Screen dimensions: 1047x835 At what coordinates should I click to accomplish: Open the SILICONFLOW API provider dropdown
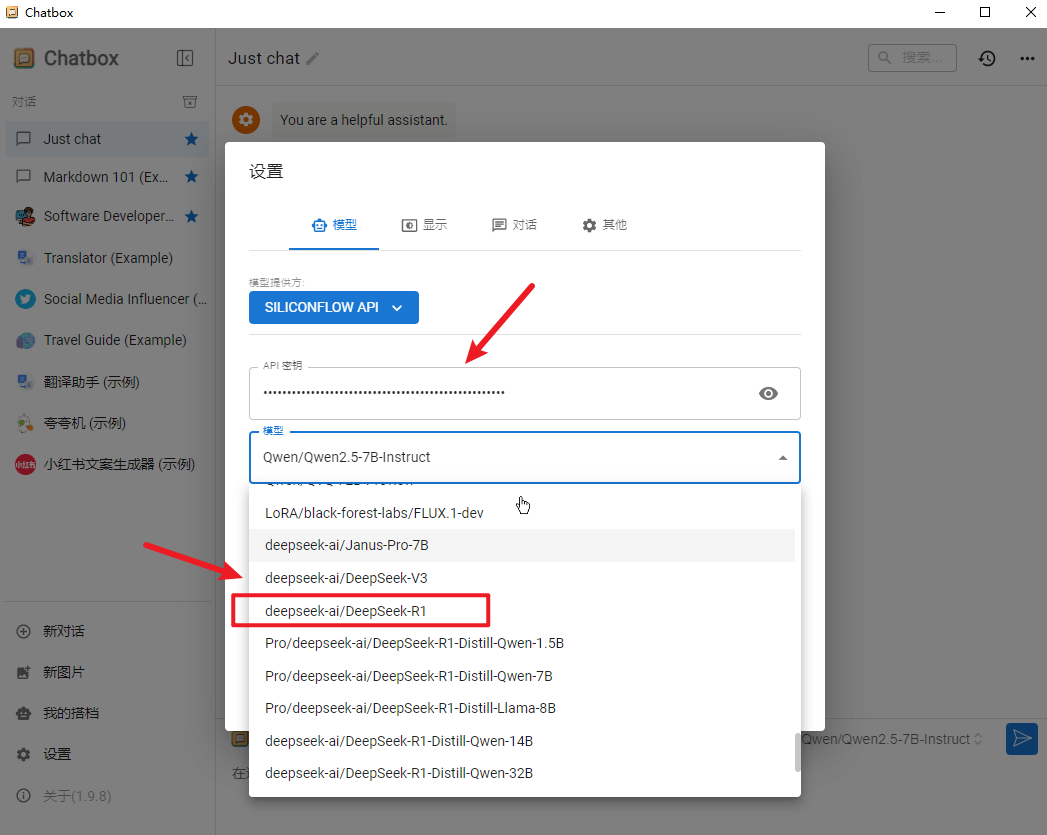pos(334,308)
